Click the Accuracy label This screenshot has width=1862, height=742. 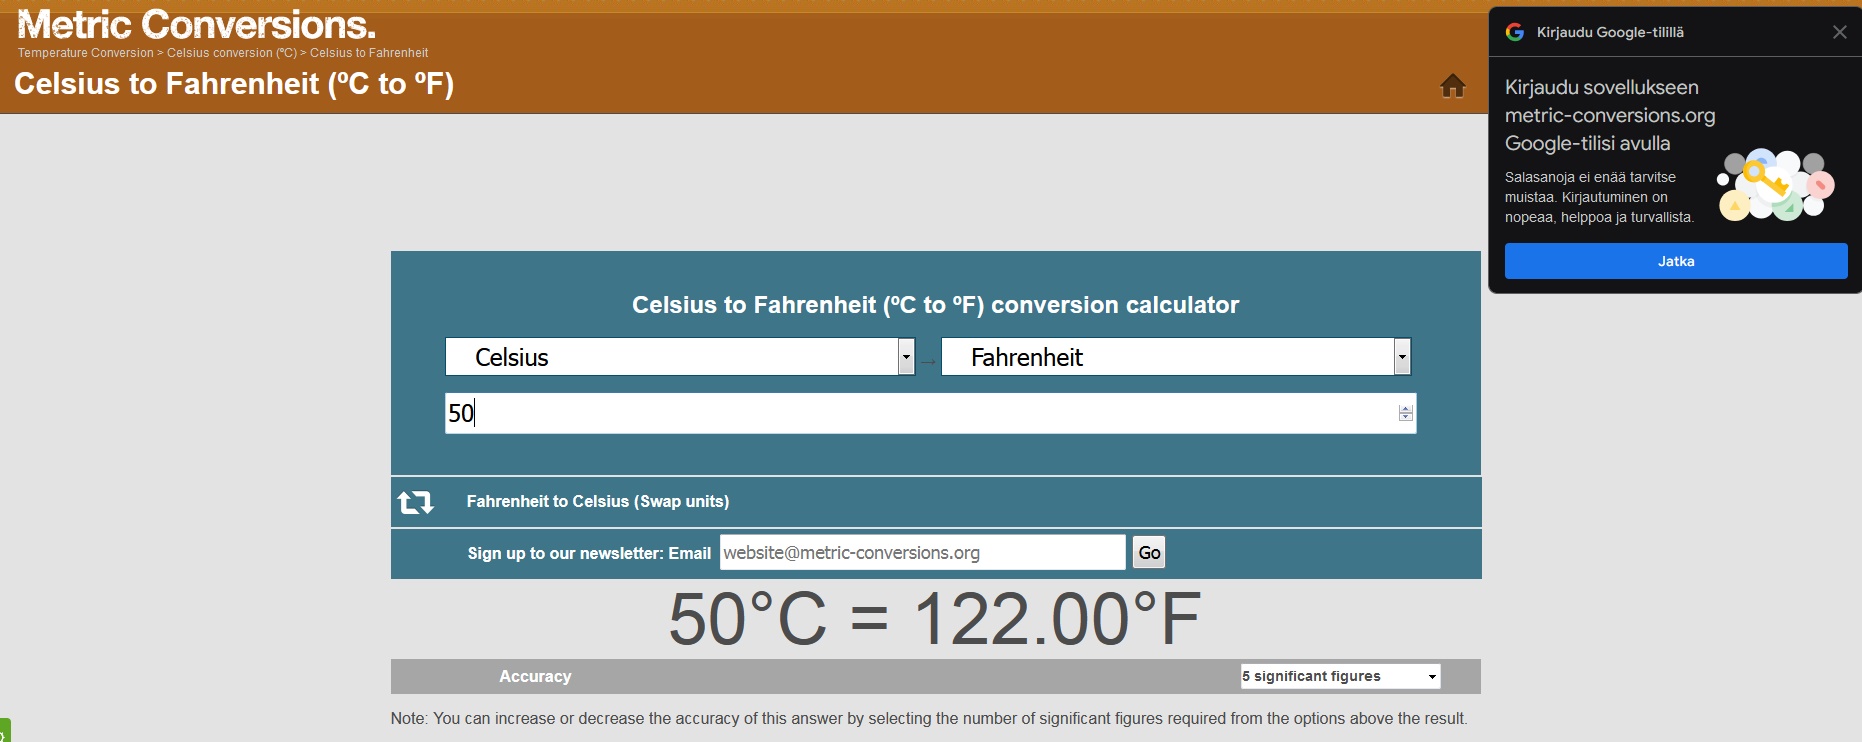pos(535,677)
